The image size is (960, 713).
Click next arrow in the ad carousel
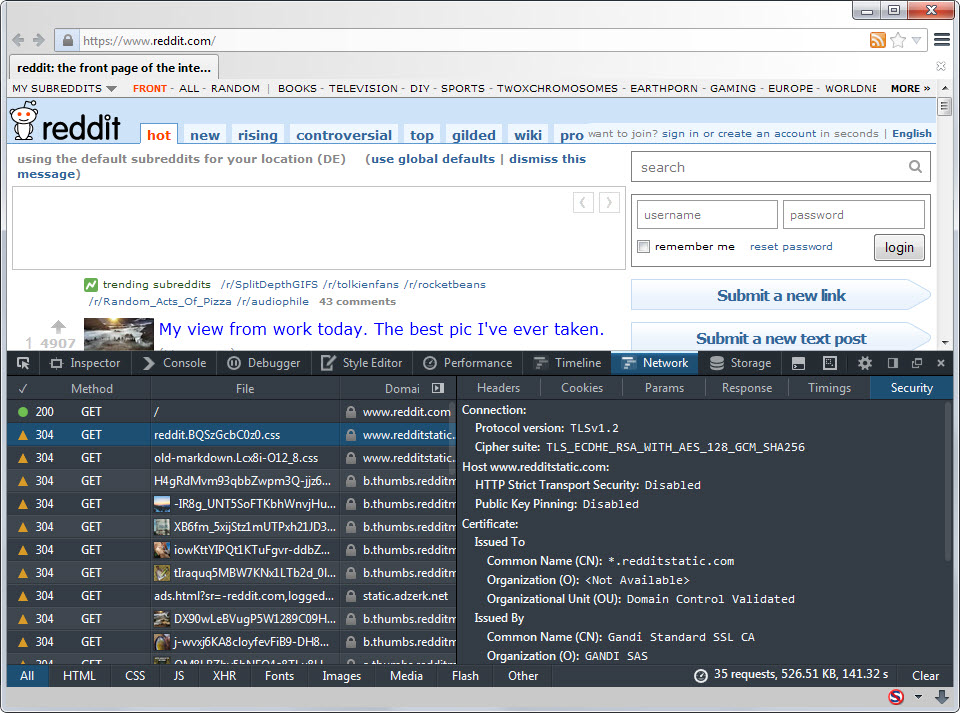tap(609, 203)
